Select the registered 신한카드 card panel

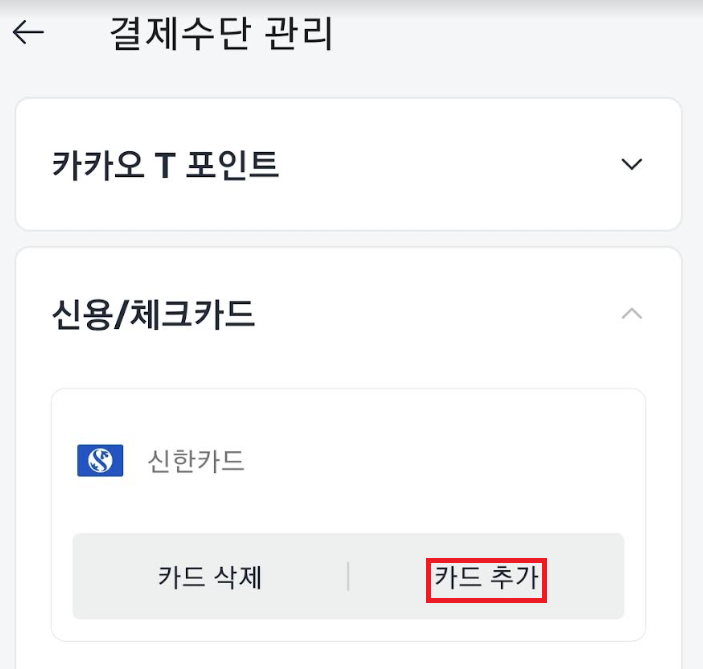pos(348,515)
